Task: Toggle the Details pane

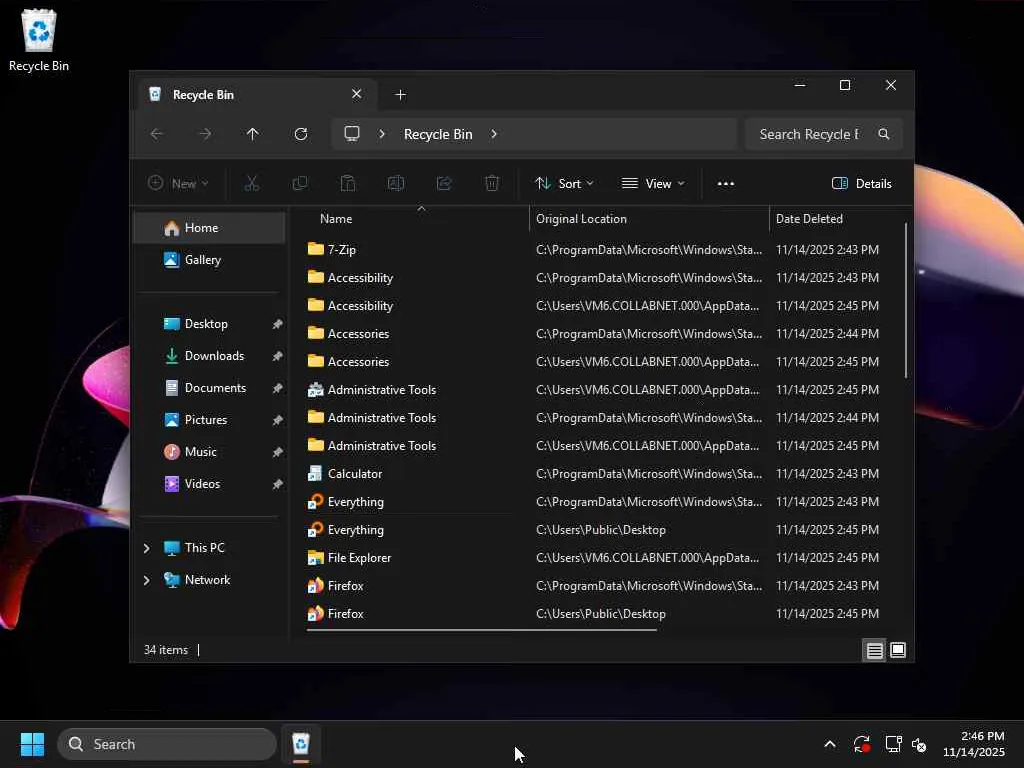Action: click(861, 184)
